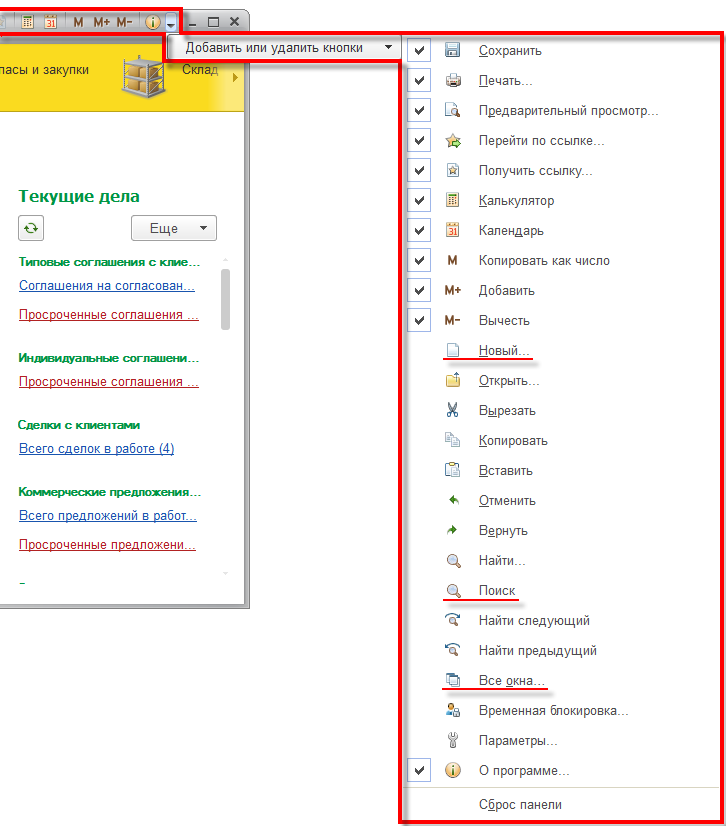Screen dimensions: 726x826
Task: Select Сброс панели menu entry
Action: 520,804
